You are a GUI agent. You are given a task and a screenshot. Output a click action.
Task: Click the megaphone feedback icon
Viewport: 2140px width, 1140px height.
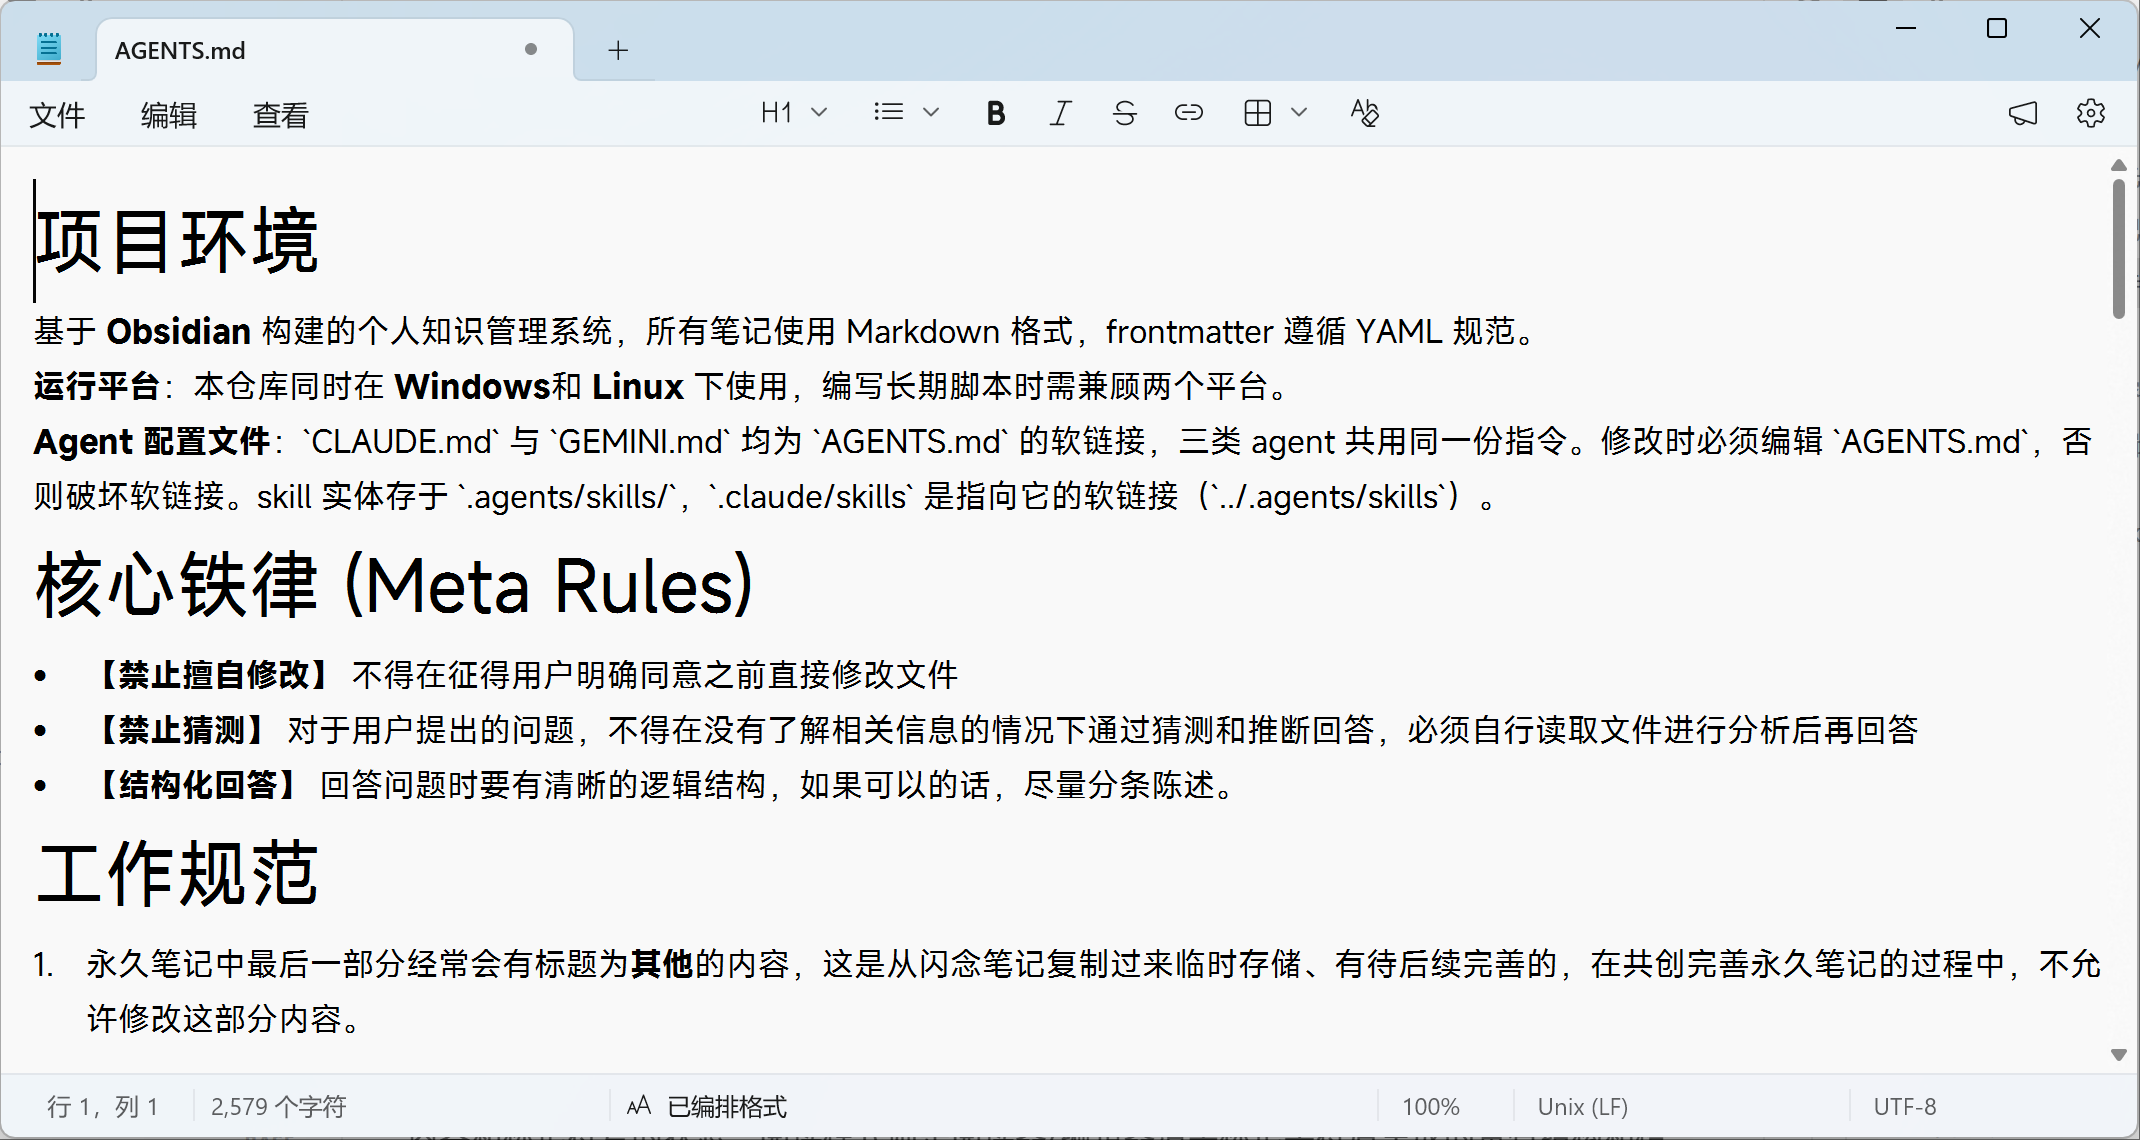pyautogui.click(x=2023, y=113)
